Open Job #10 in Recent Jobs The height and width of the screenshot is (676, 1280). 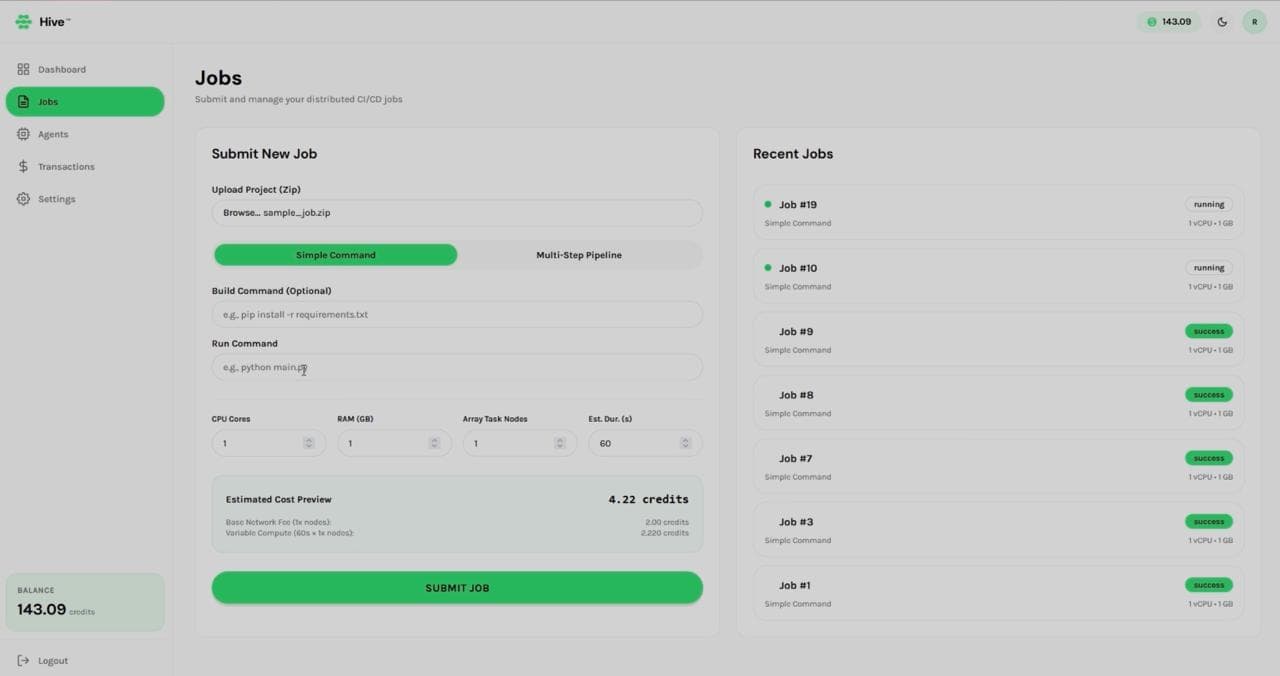point(998,276)
